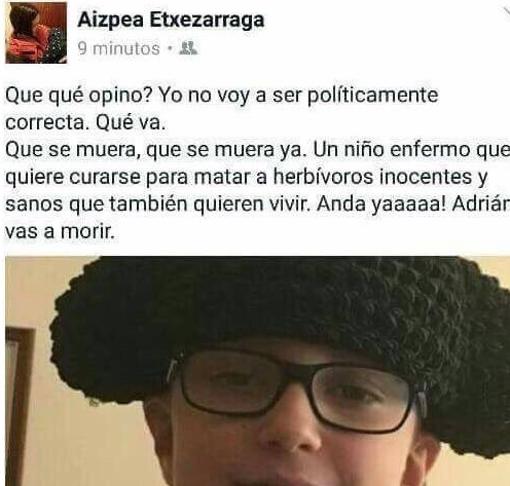The width and height of the screenshot is (510, 486).
Task: Open the Aizpea Etxezarraga profile name link
Action: 171,20
